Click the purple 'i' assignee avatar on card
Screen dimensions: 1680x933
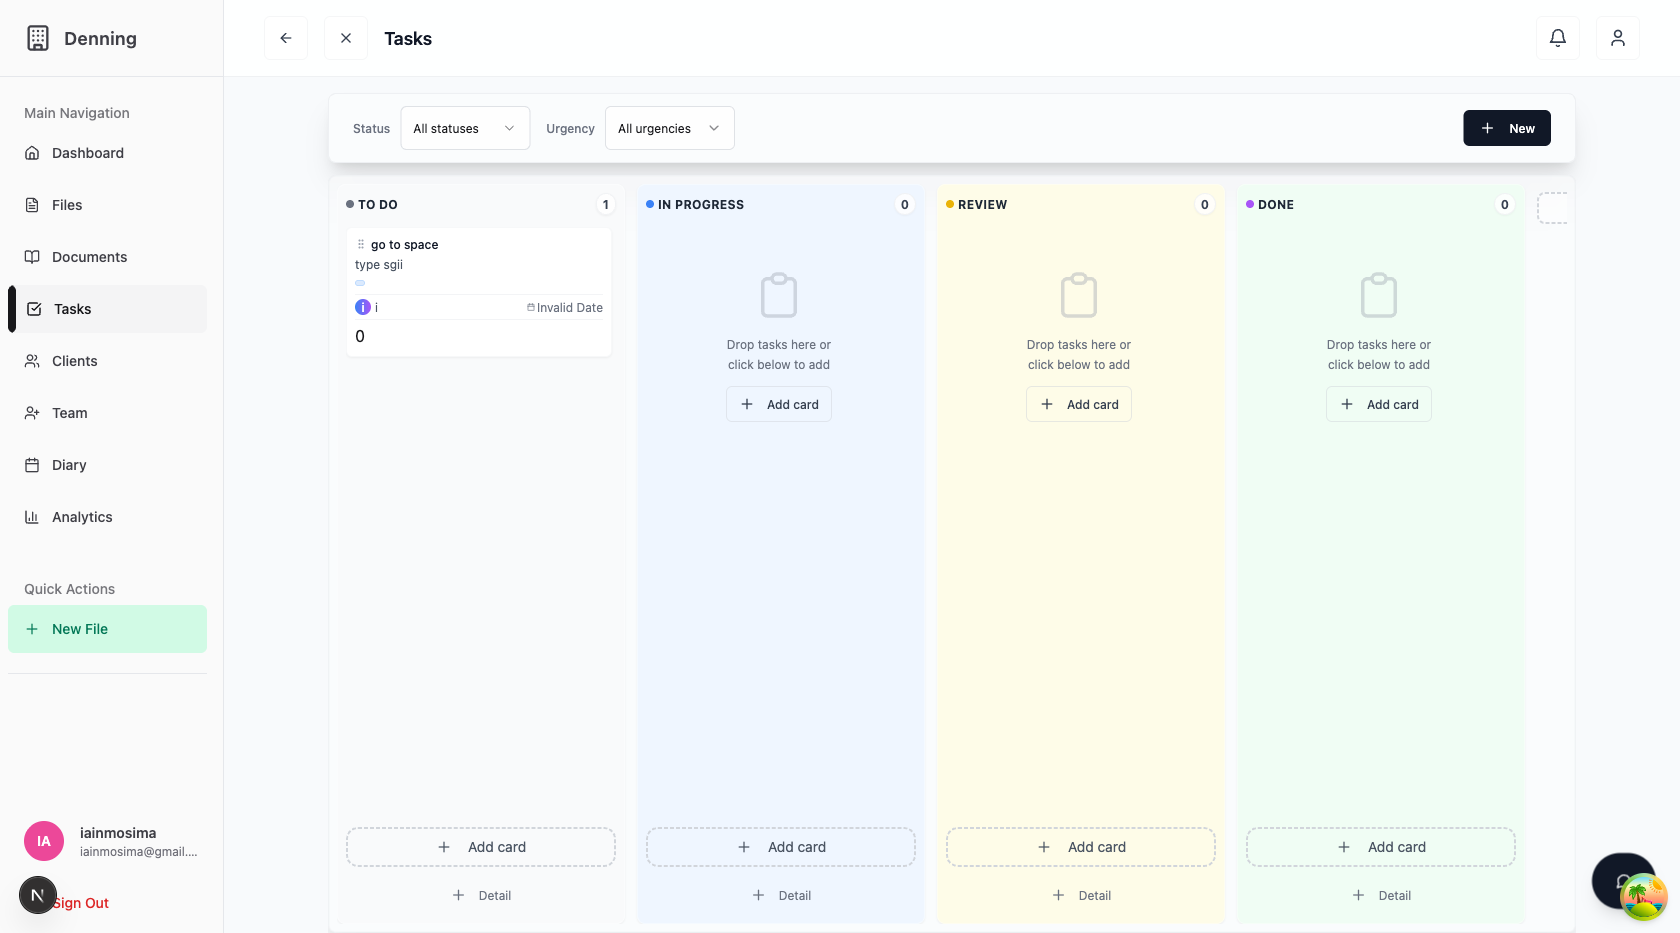click(x=362, y=306)
